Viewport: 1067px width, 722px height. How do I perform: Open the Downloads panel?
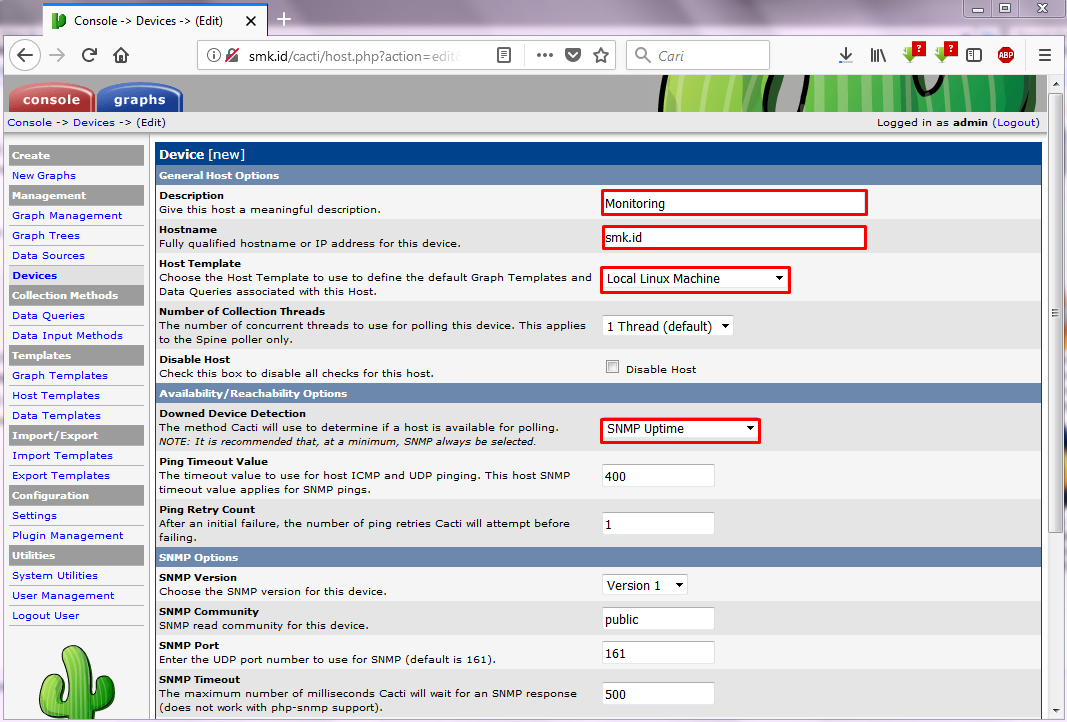pyautogui.click(x=845, y=55)
